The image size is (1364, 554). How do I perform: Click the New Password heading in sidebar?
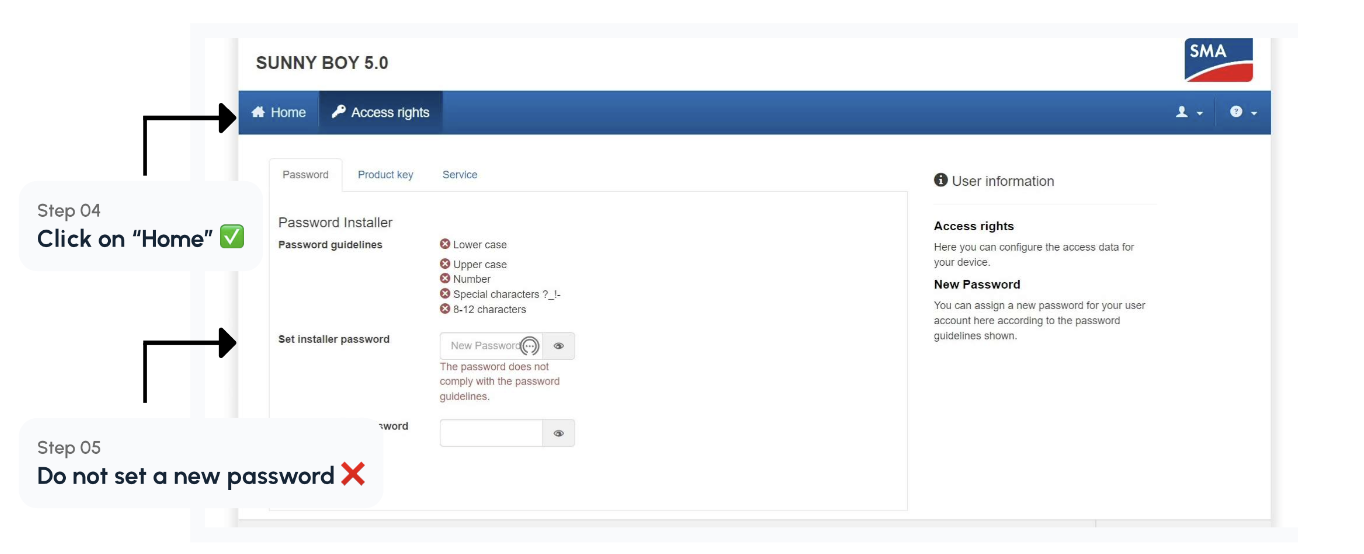(x=977, y=284)
